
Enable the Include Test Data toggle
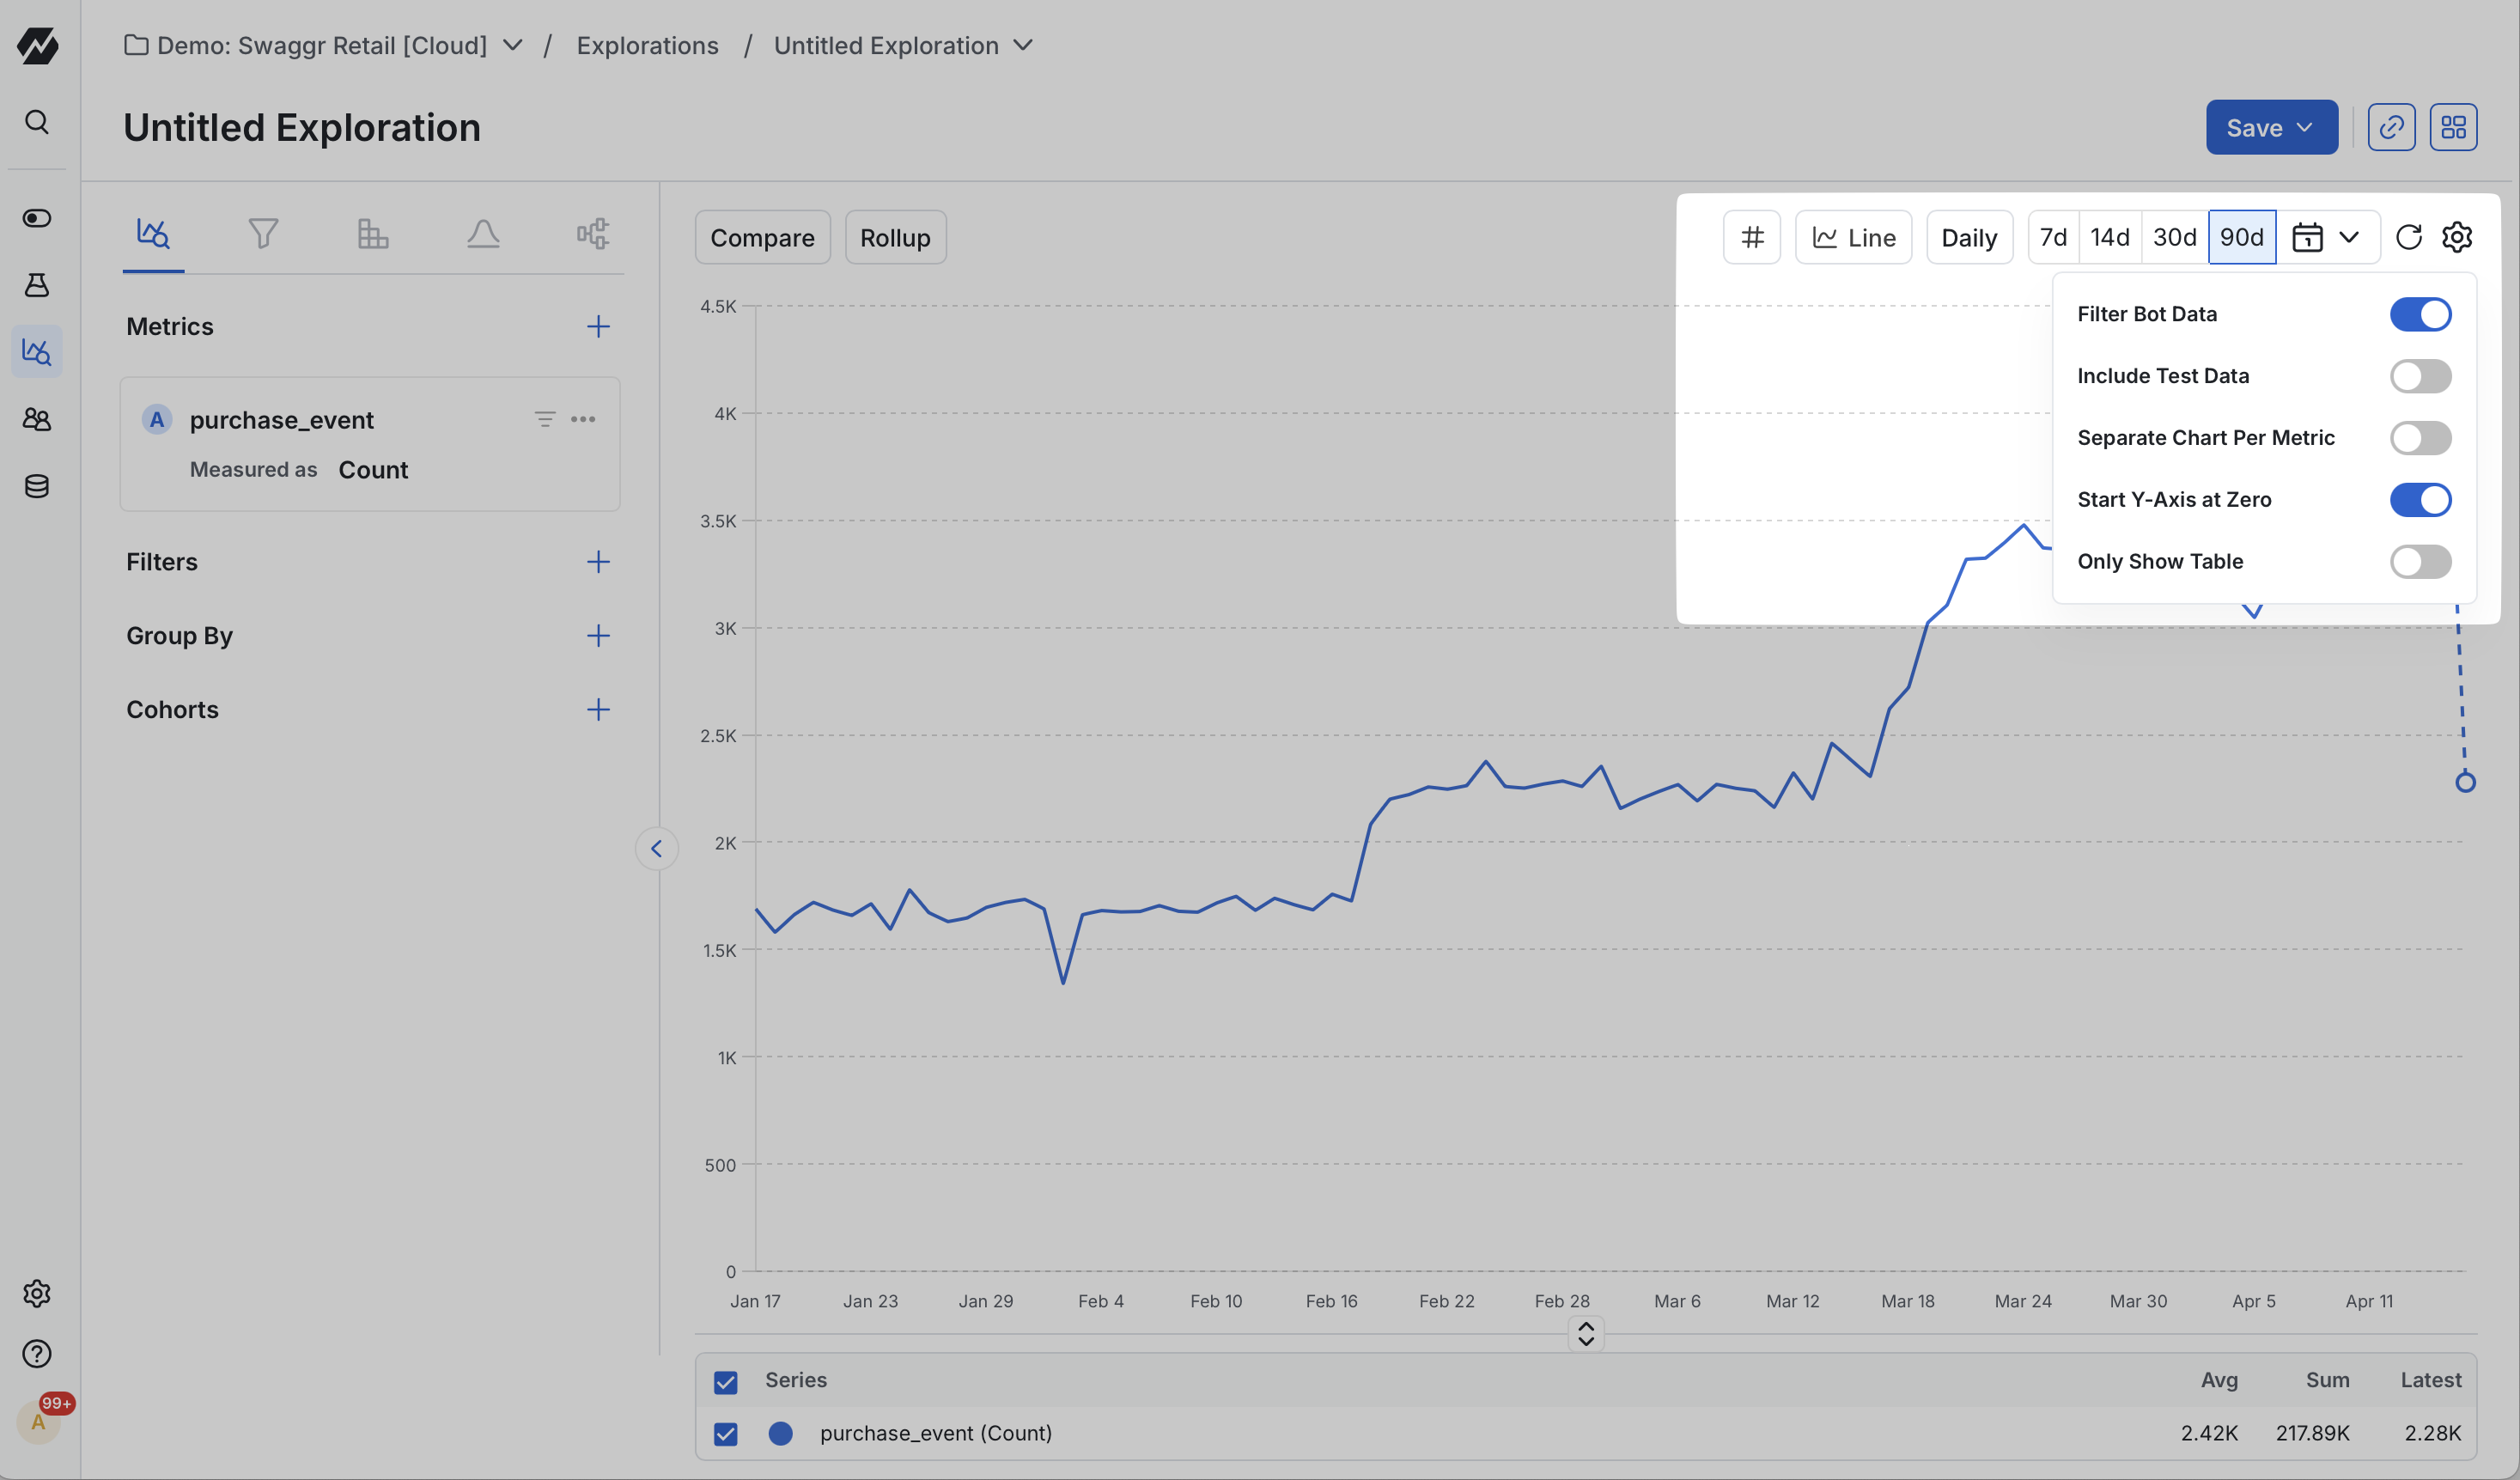coord(2420,376)
